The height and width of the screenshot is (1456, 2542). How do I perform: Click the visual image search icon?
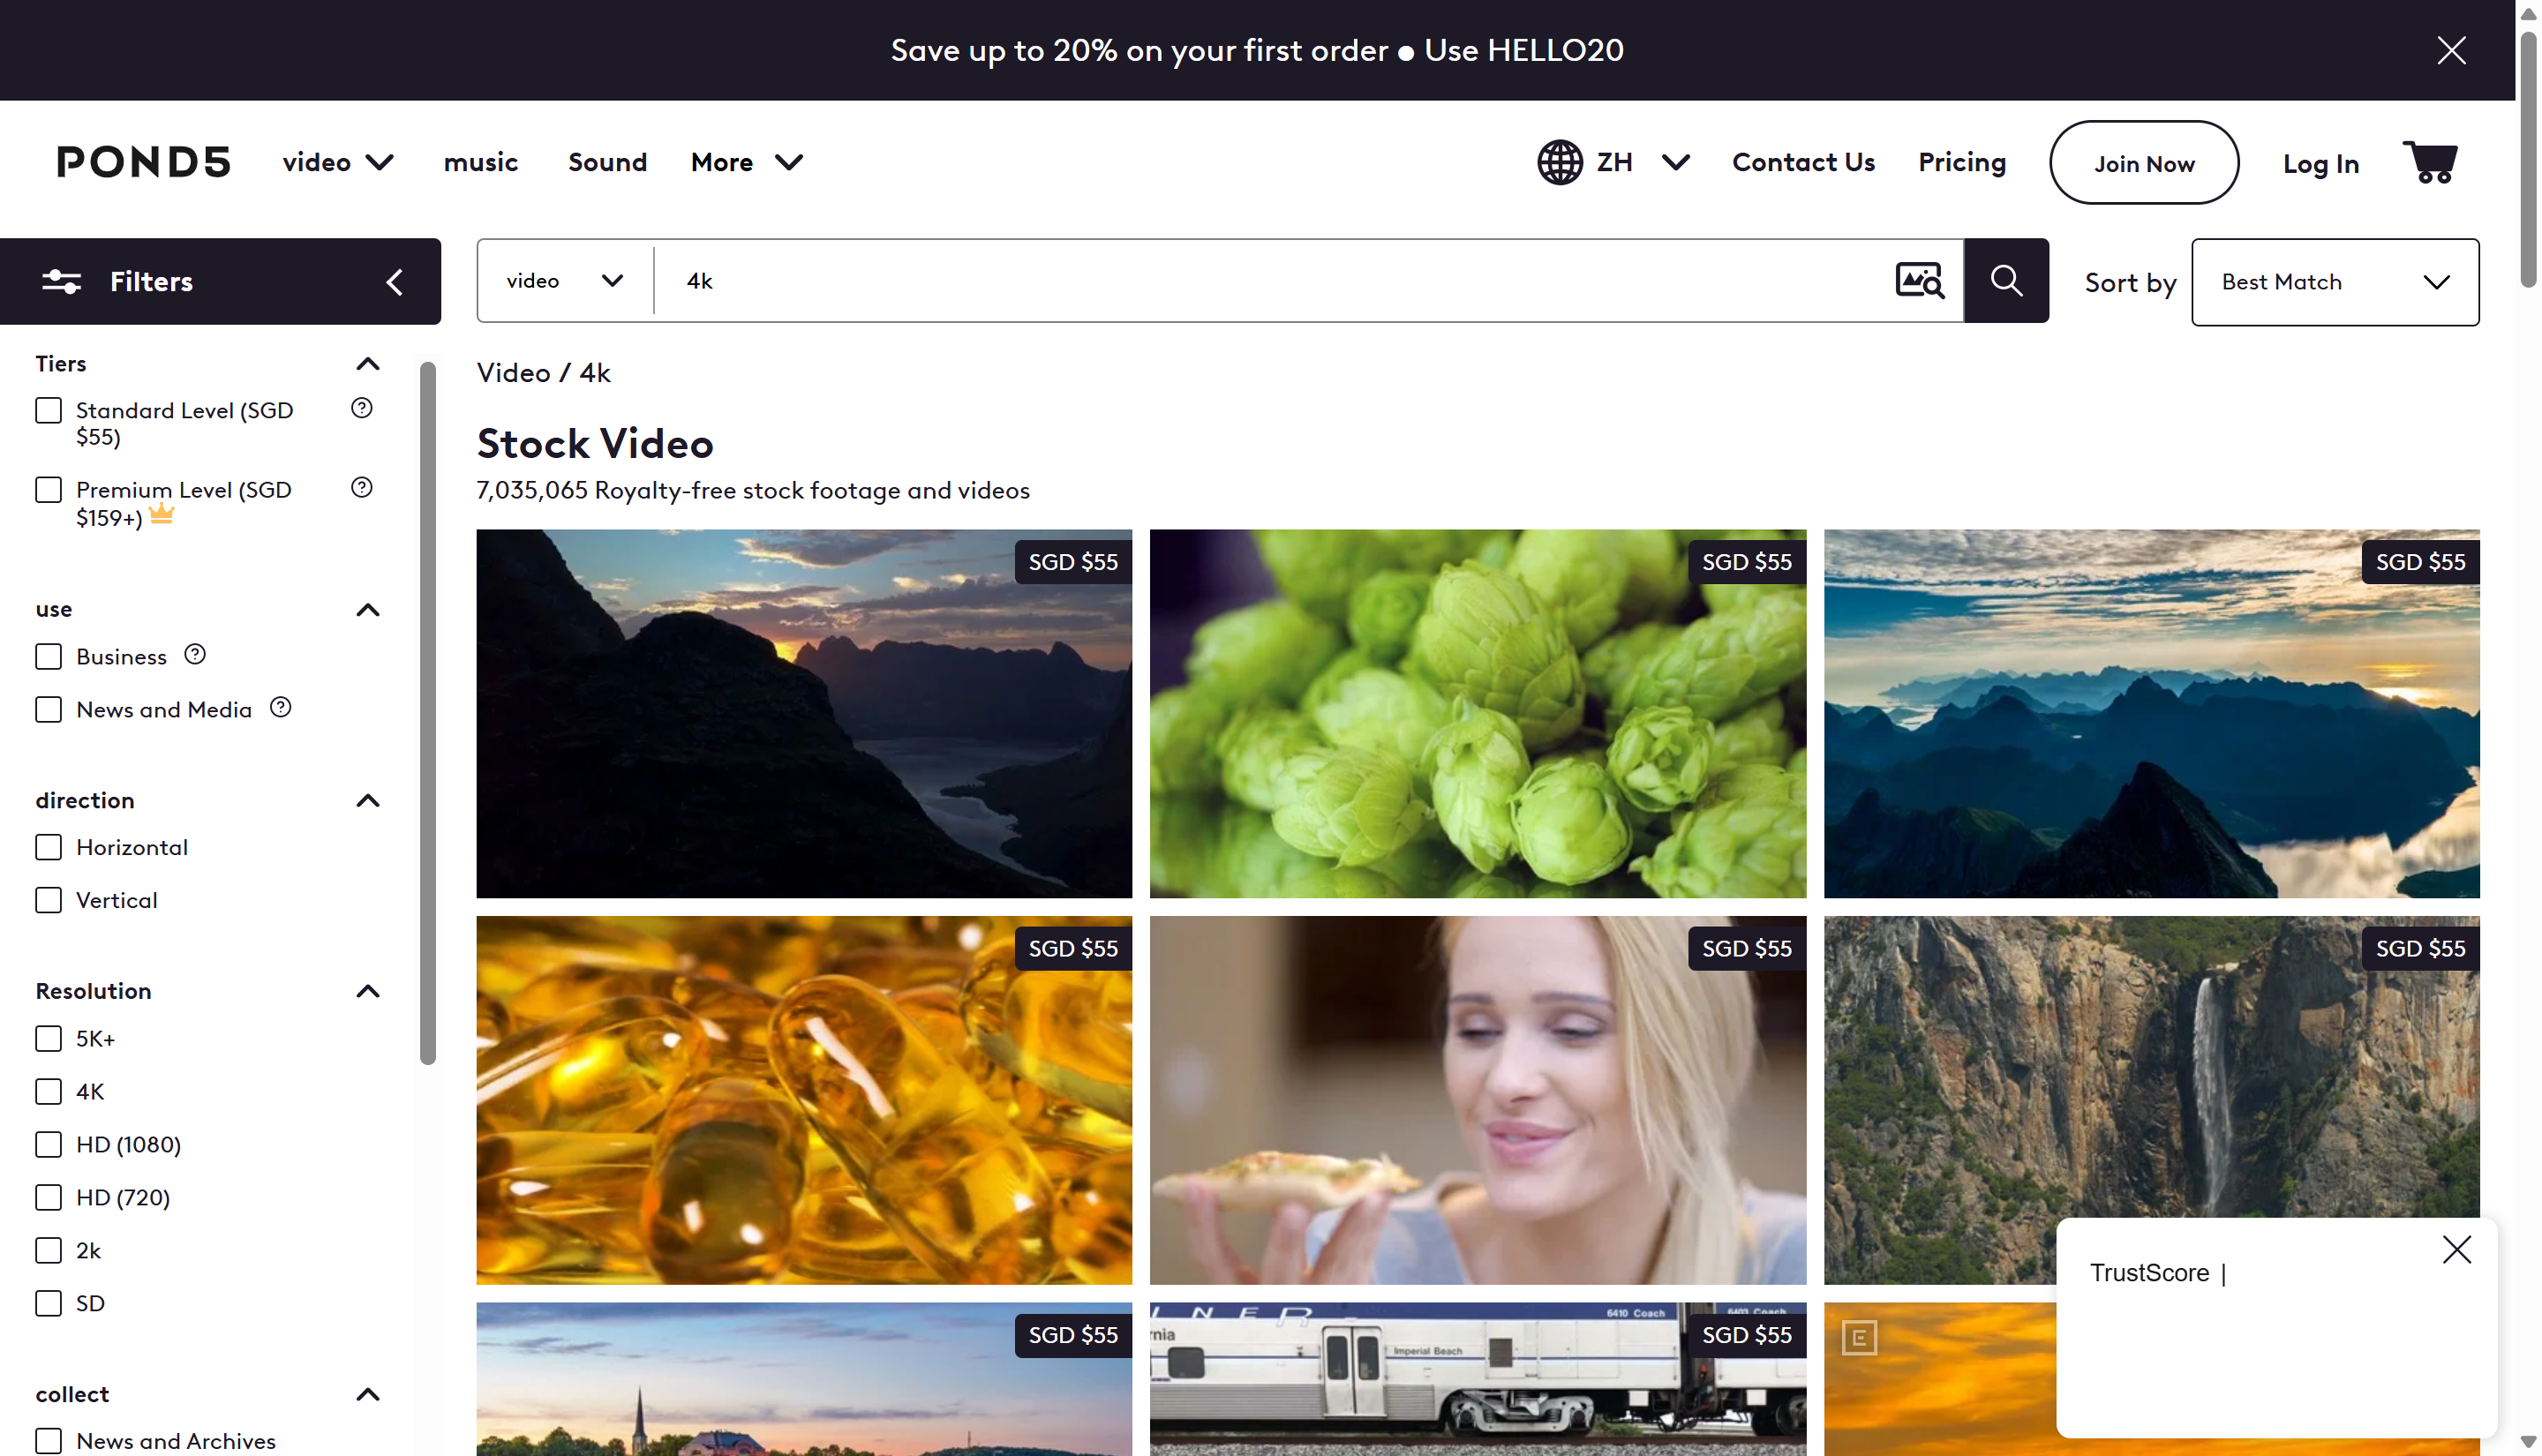[1919, 281]
